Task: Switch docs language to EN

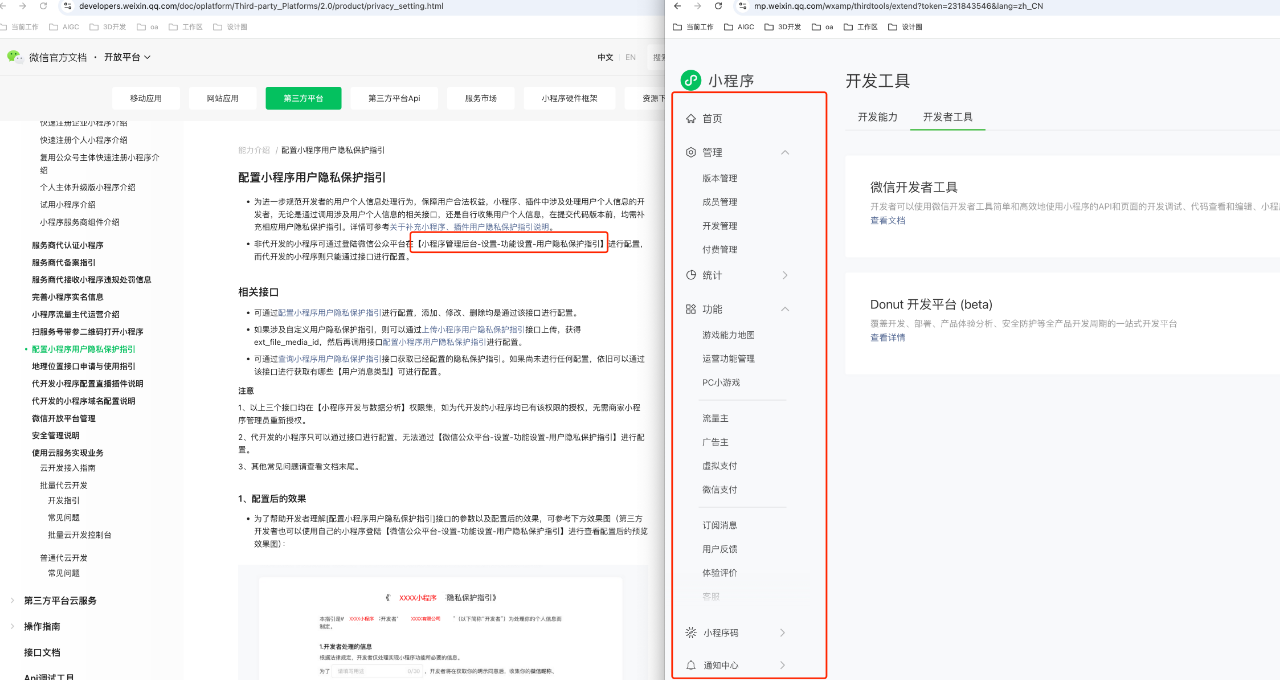Action: coord(630,57)
